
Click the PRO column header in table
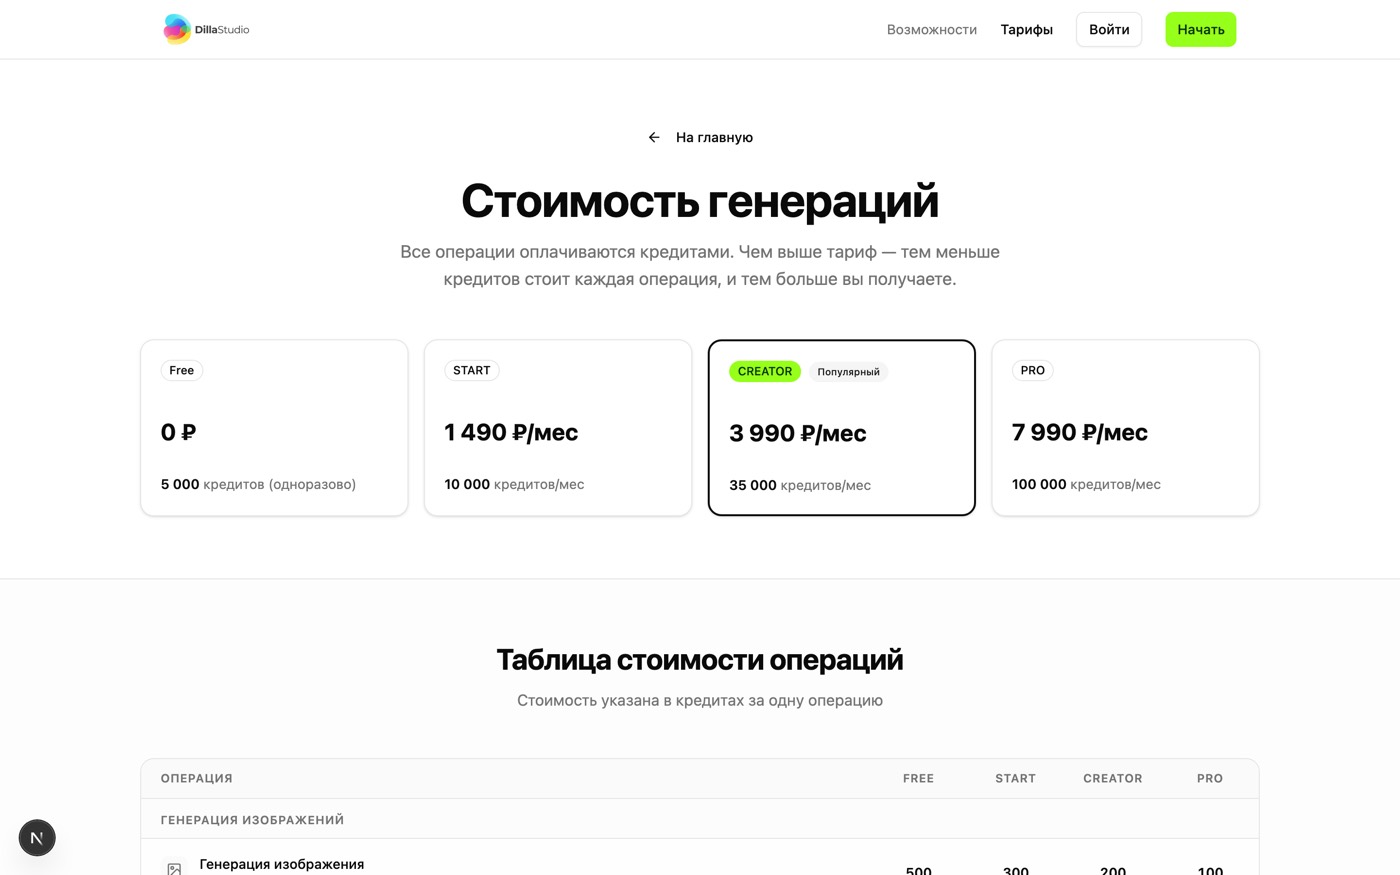(1210, 778)
